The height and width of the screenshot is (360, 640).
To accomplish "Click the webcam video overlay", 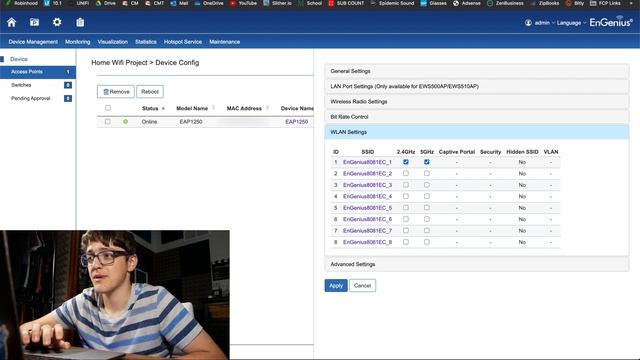I will (x=115, y=295).
